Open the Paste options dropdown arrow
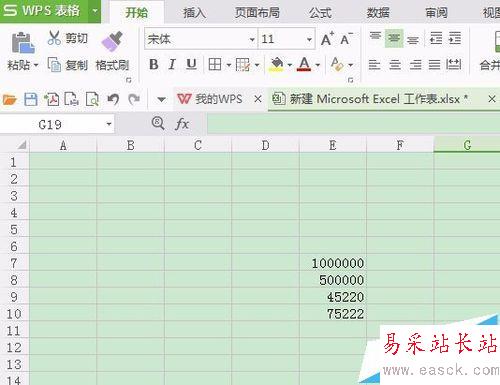 [36, 65]
